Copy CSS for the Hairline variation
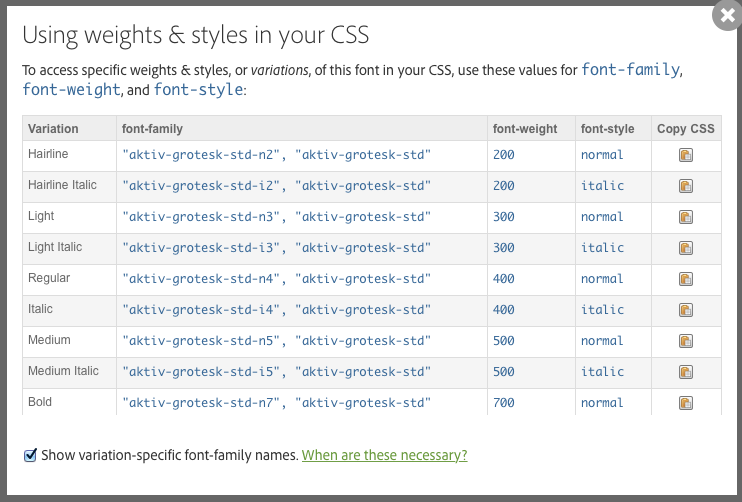Viewport: 742px width, 502px height. tap(686, 155)
